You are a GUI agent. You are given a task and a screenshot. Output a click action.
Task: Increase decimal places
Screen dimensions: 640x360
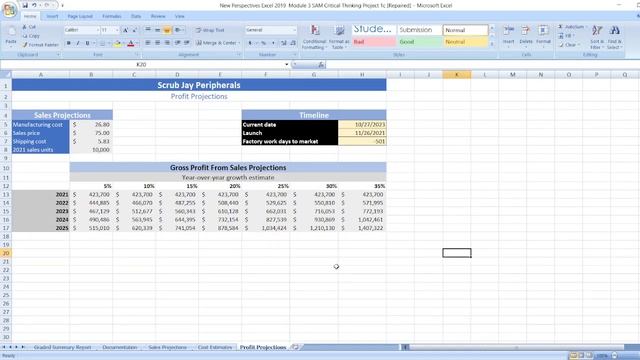point(284,43)
